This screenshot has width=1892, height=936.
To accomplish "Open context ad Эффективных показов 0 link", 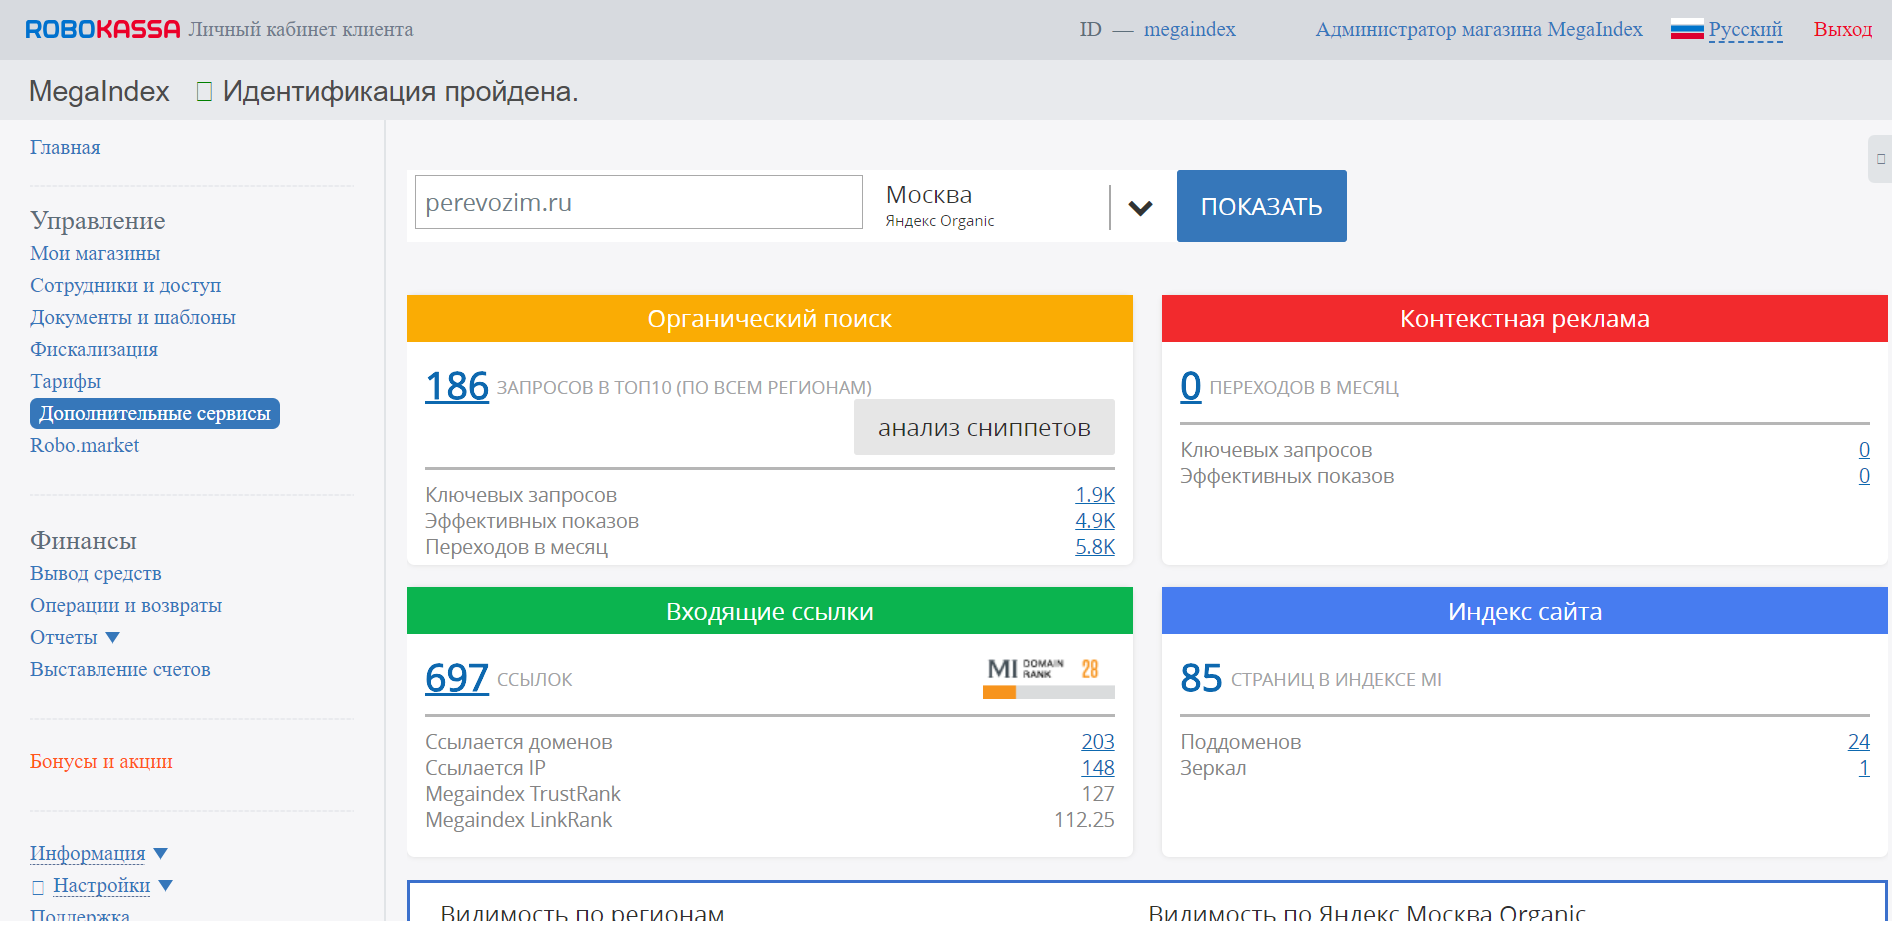I will [1864, 476].
